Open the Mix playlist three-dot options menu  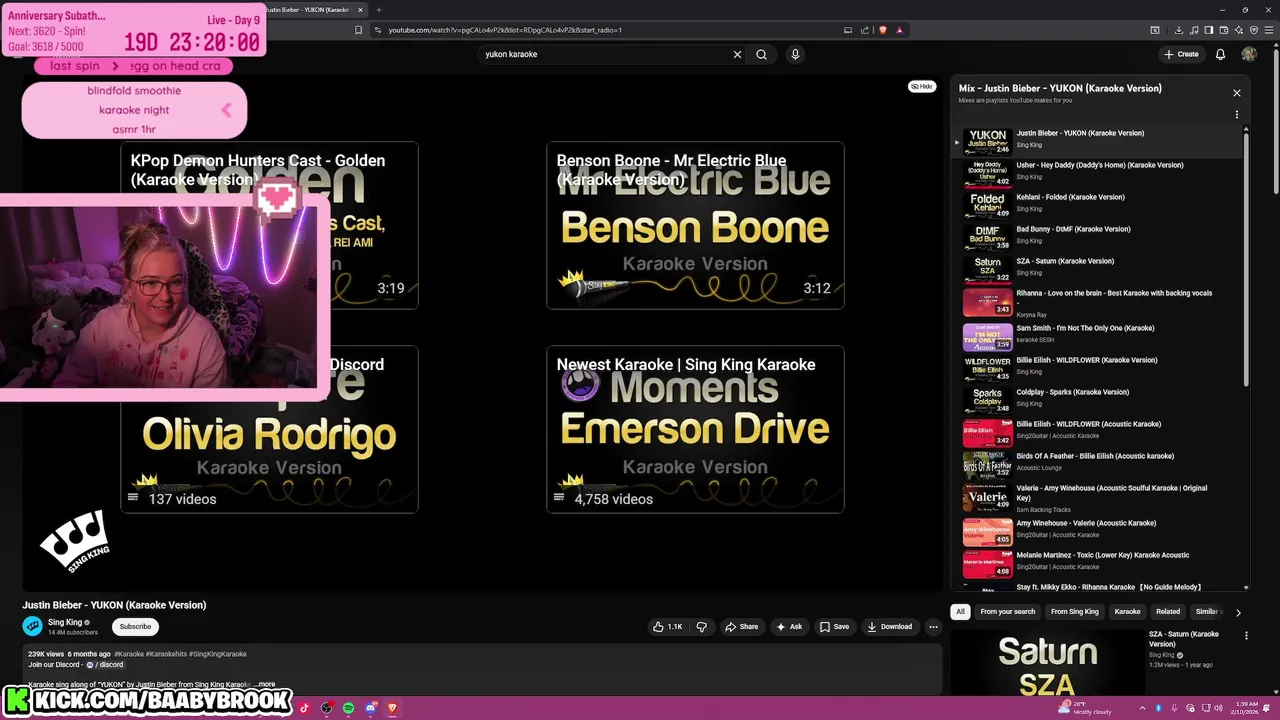pyautogui.click(x=1237, y=115)
